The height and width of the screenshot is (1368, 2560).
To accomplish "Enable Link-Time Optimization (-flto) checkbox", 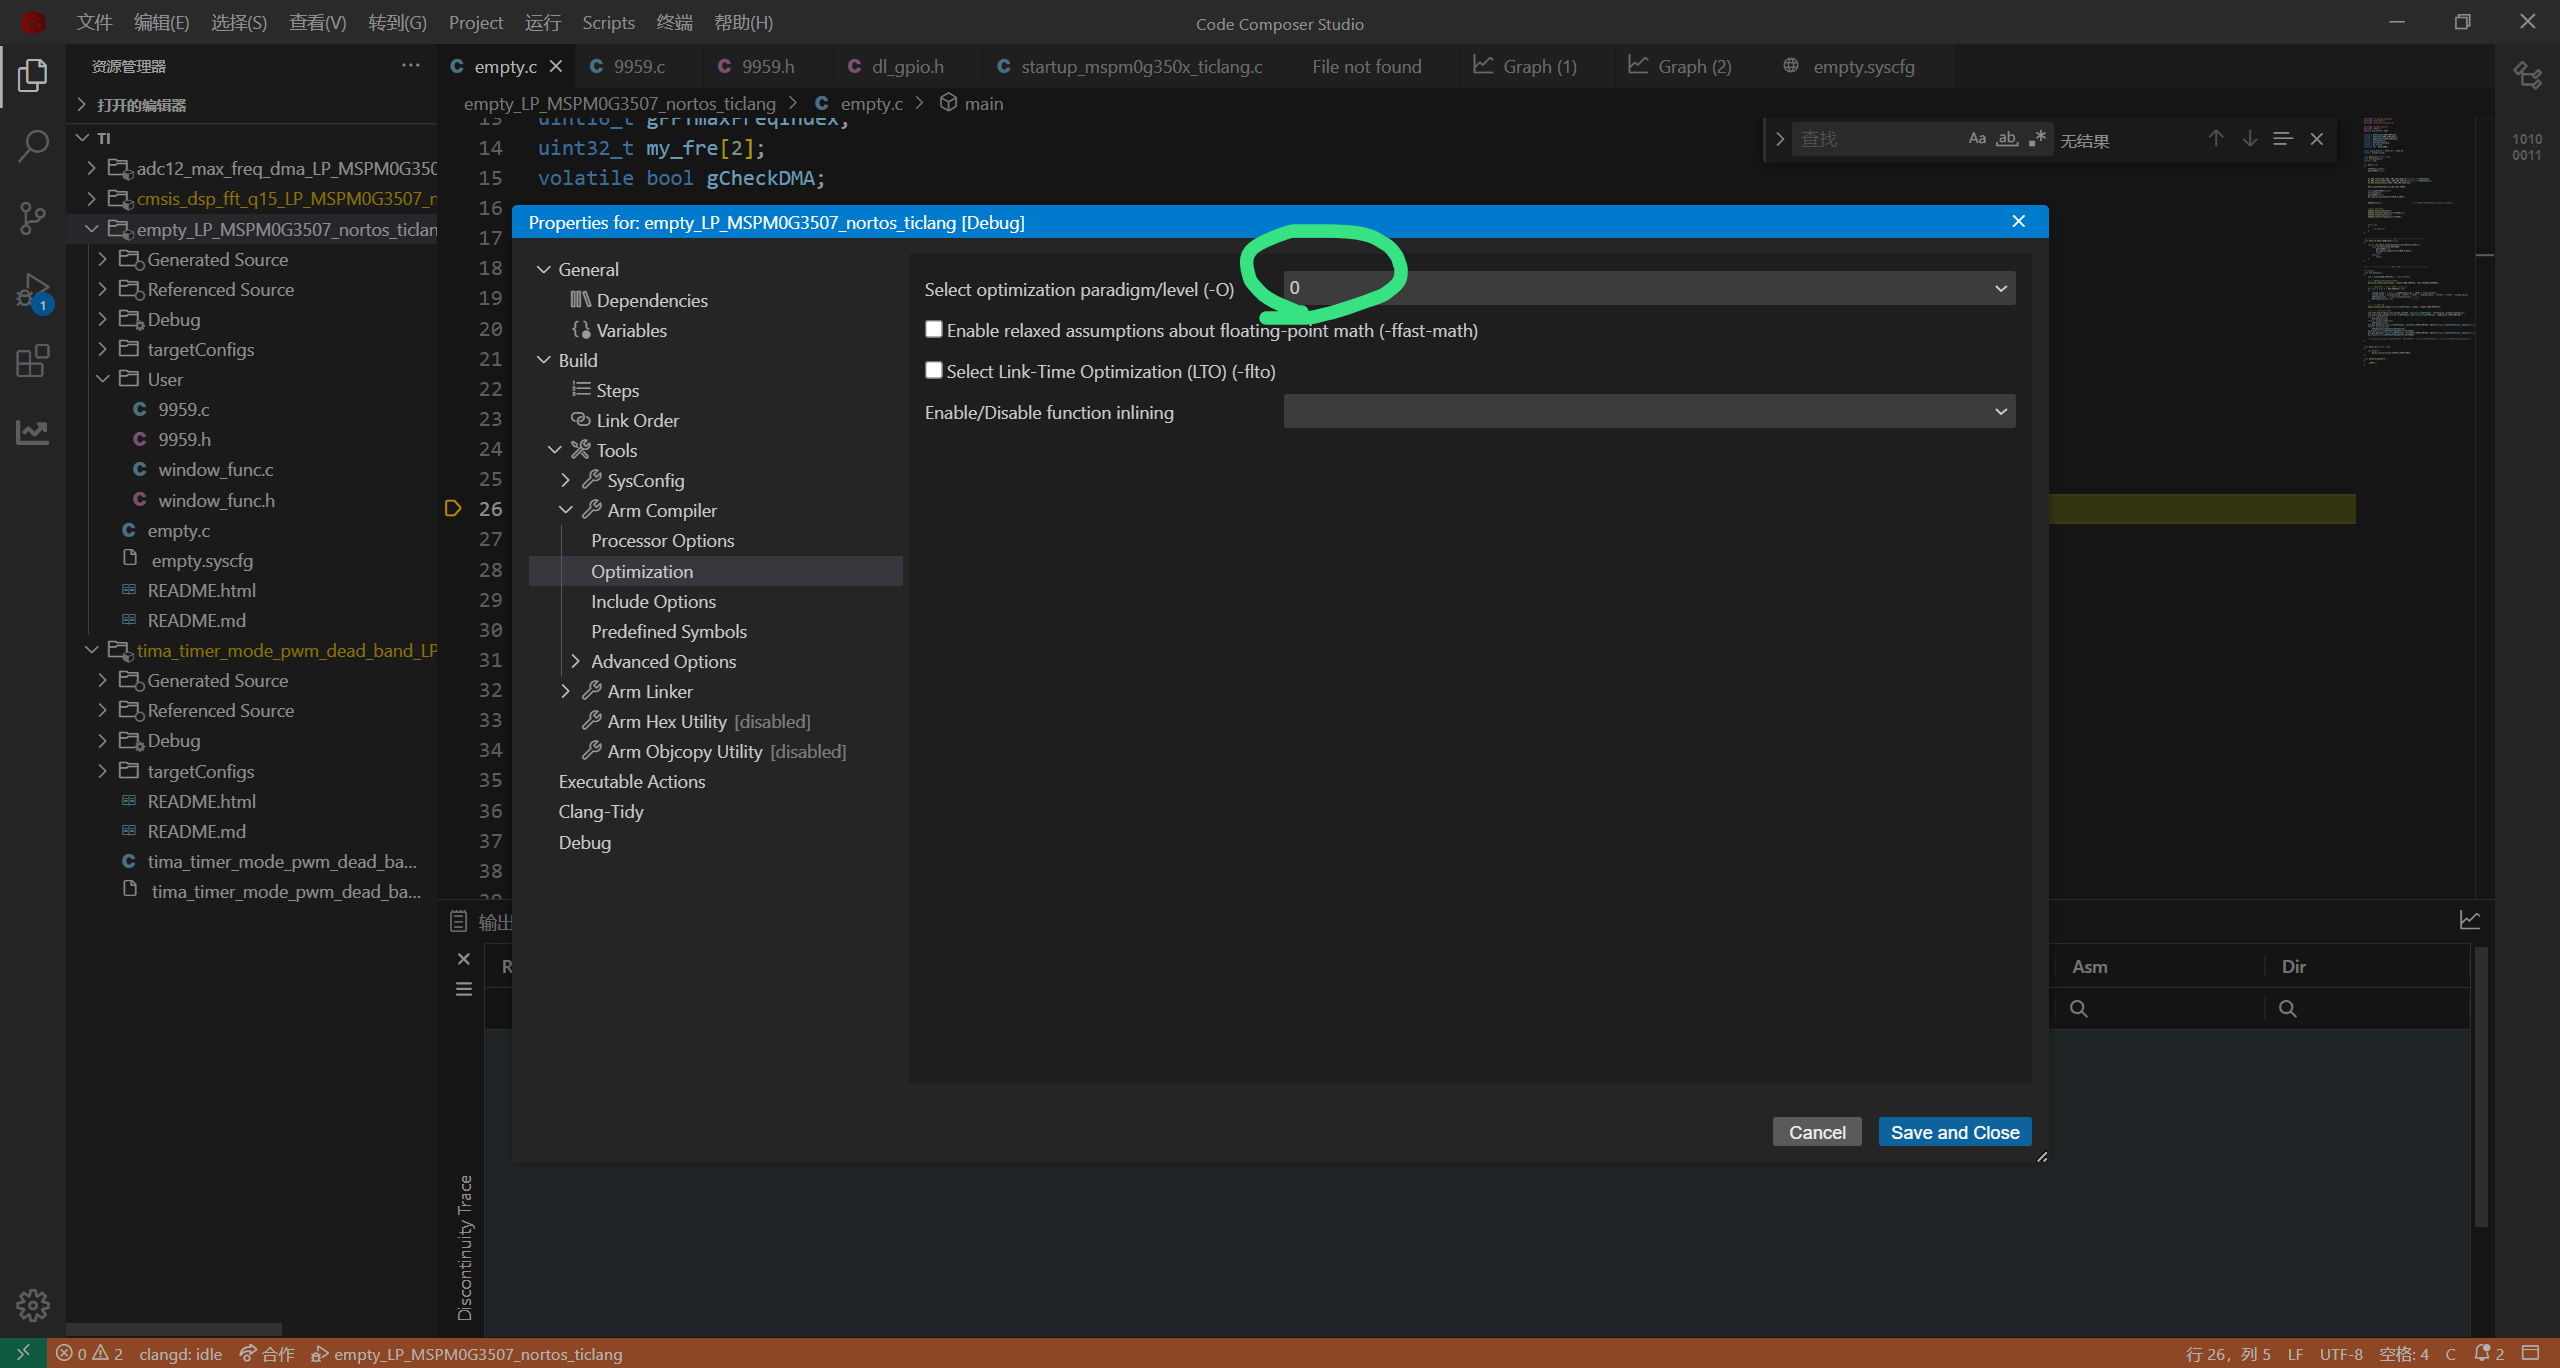I will tap(933, 370).
